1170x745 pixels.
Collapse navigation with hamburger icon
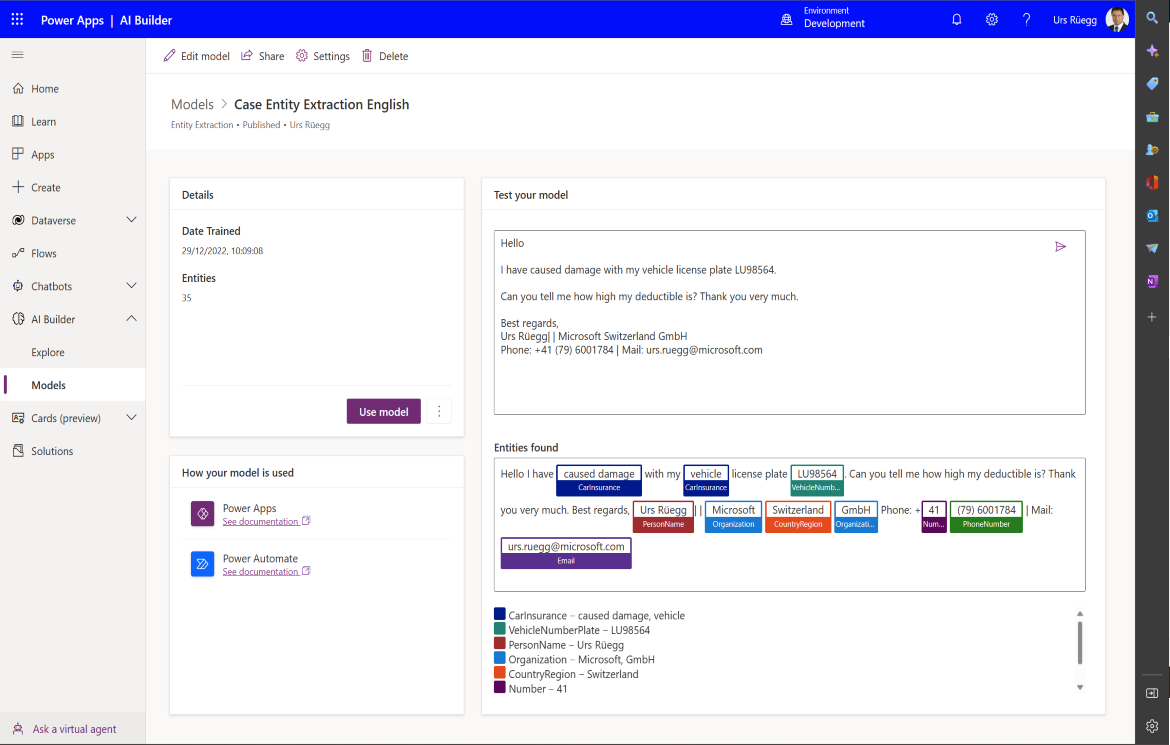[18, 54]
